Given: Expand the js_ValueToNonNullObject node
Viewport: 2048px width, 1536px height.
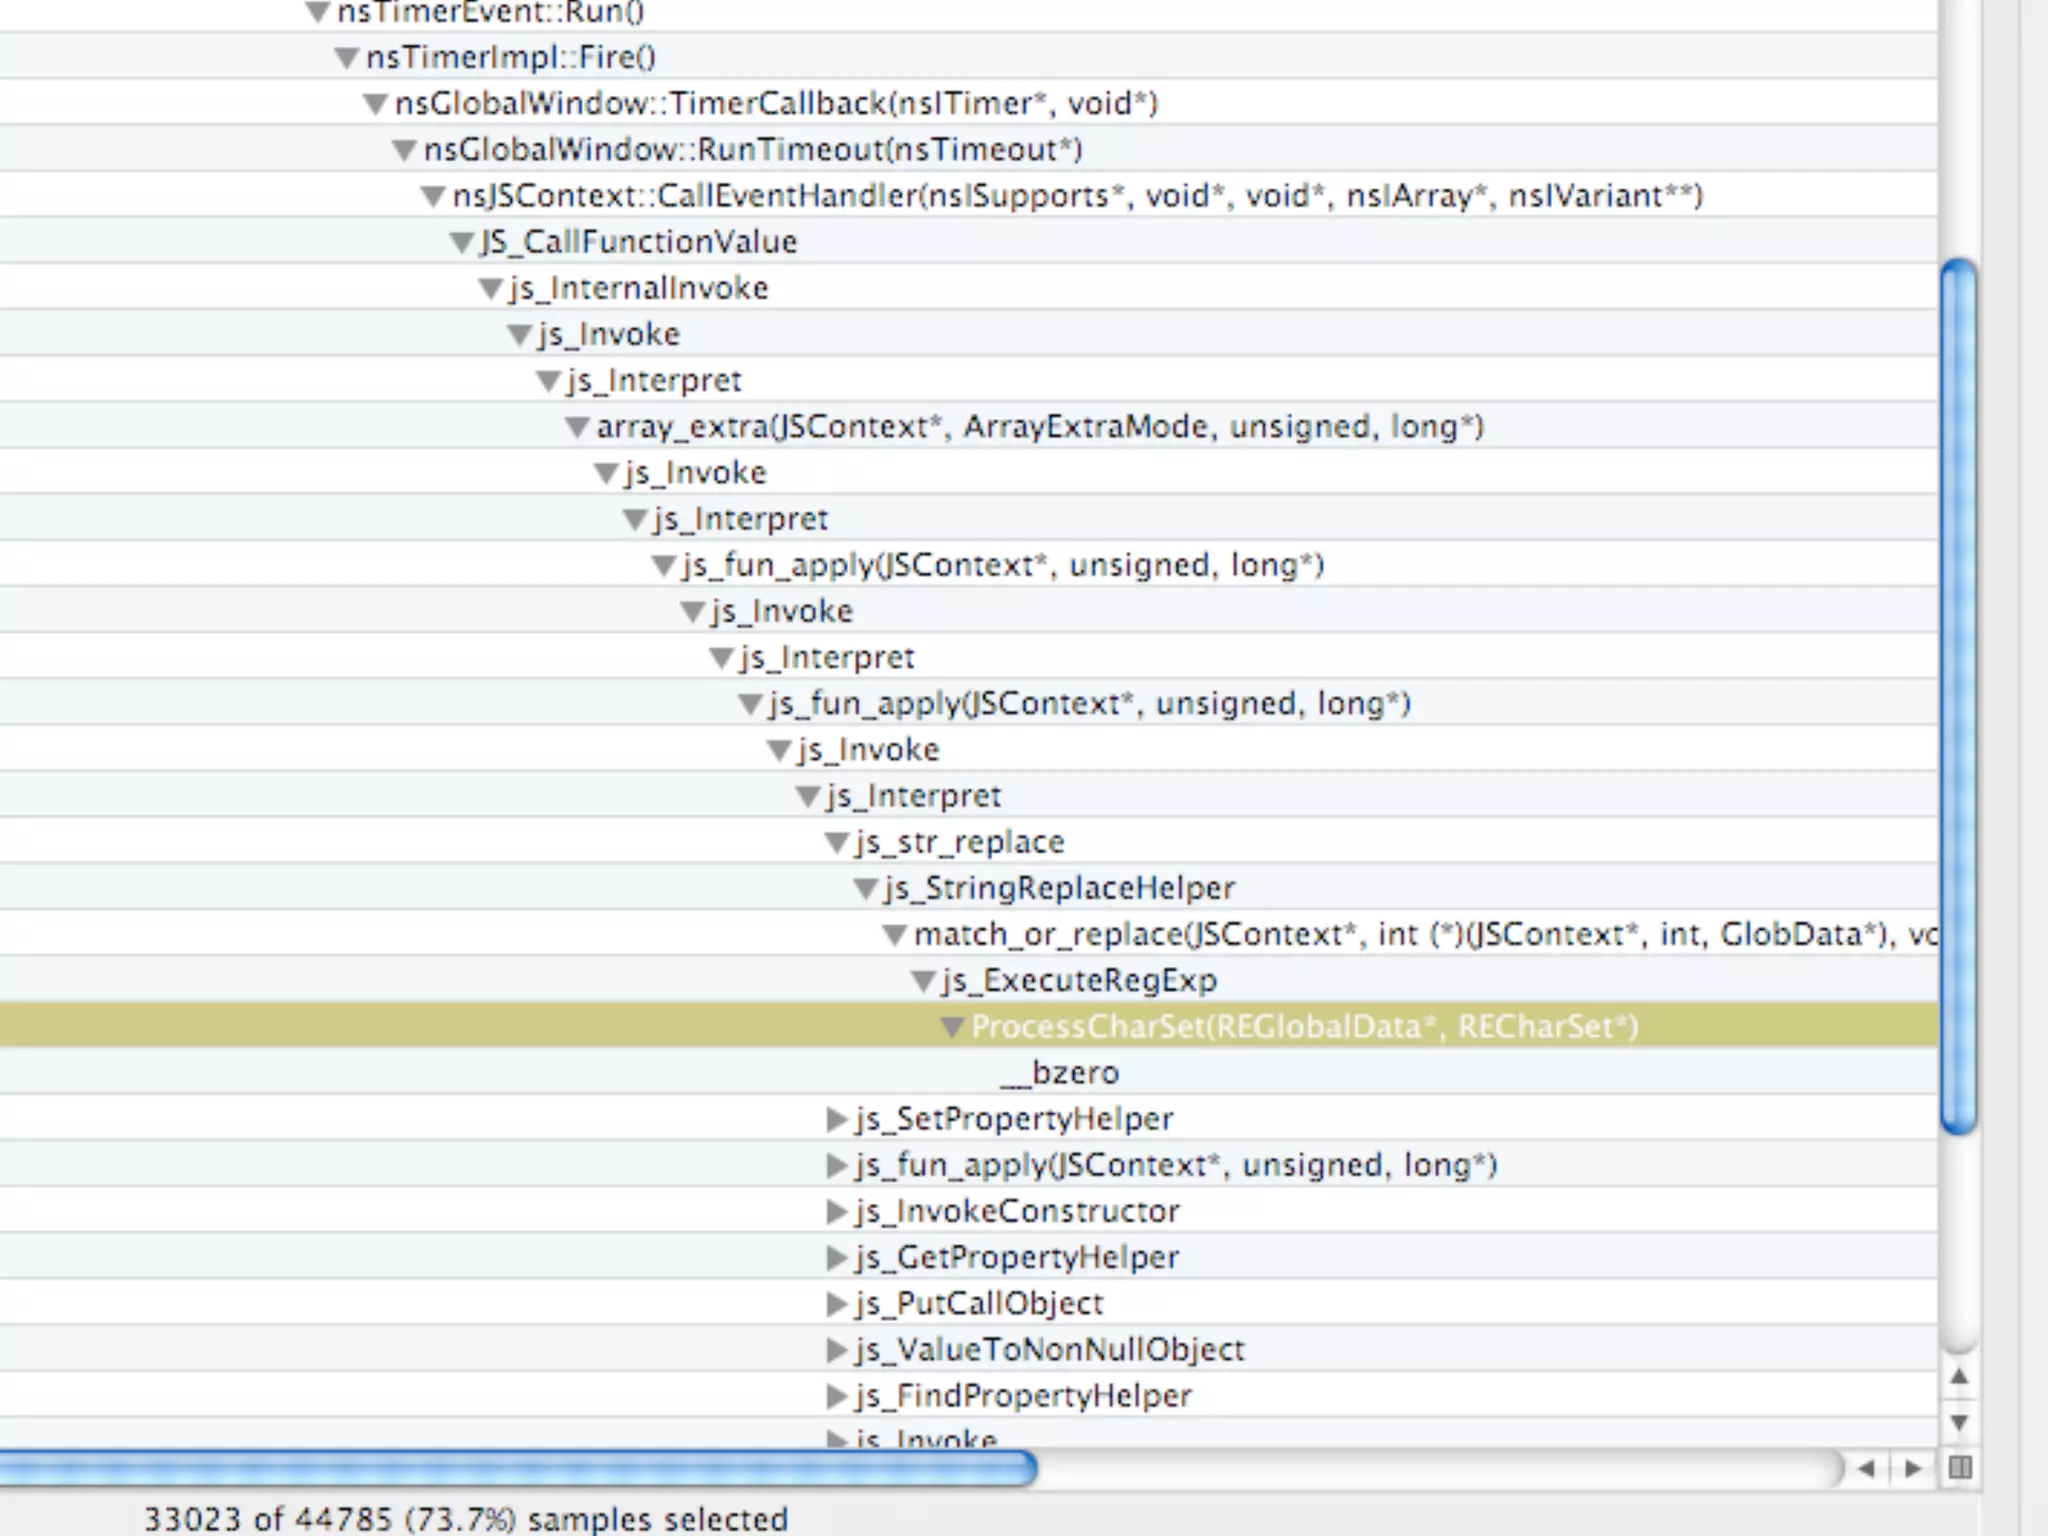Looking at the screenshot, I should (x=837, y=1350).
